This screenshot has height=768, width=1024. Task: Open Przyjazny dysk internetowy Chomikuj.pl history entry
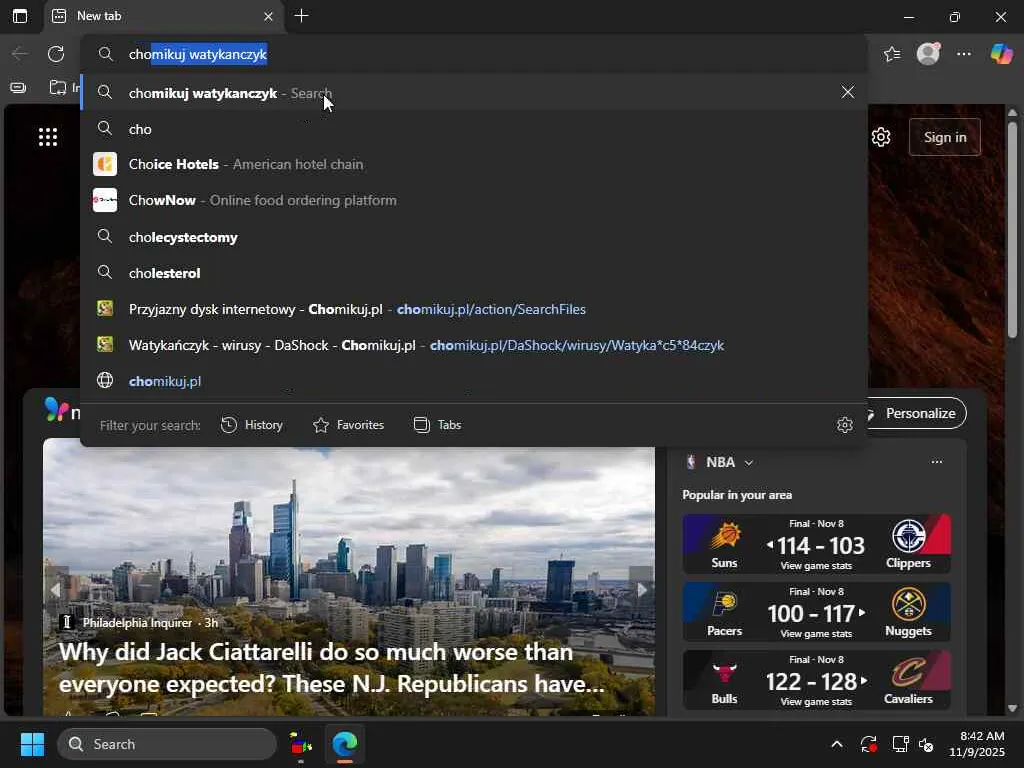pyautogui.click(x=474, y=309)
